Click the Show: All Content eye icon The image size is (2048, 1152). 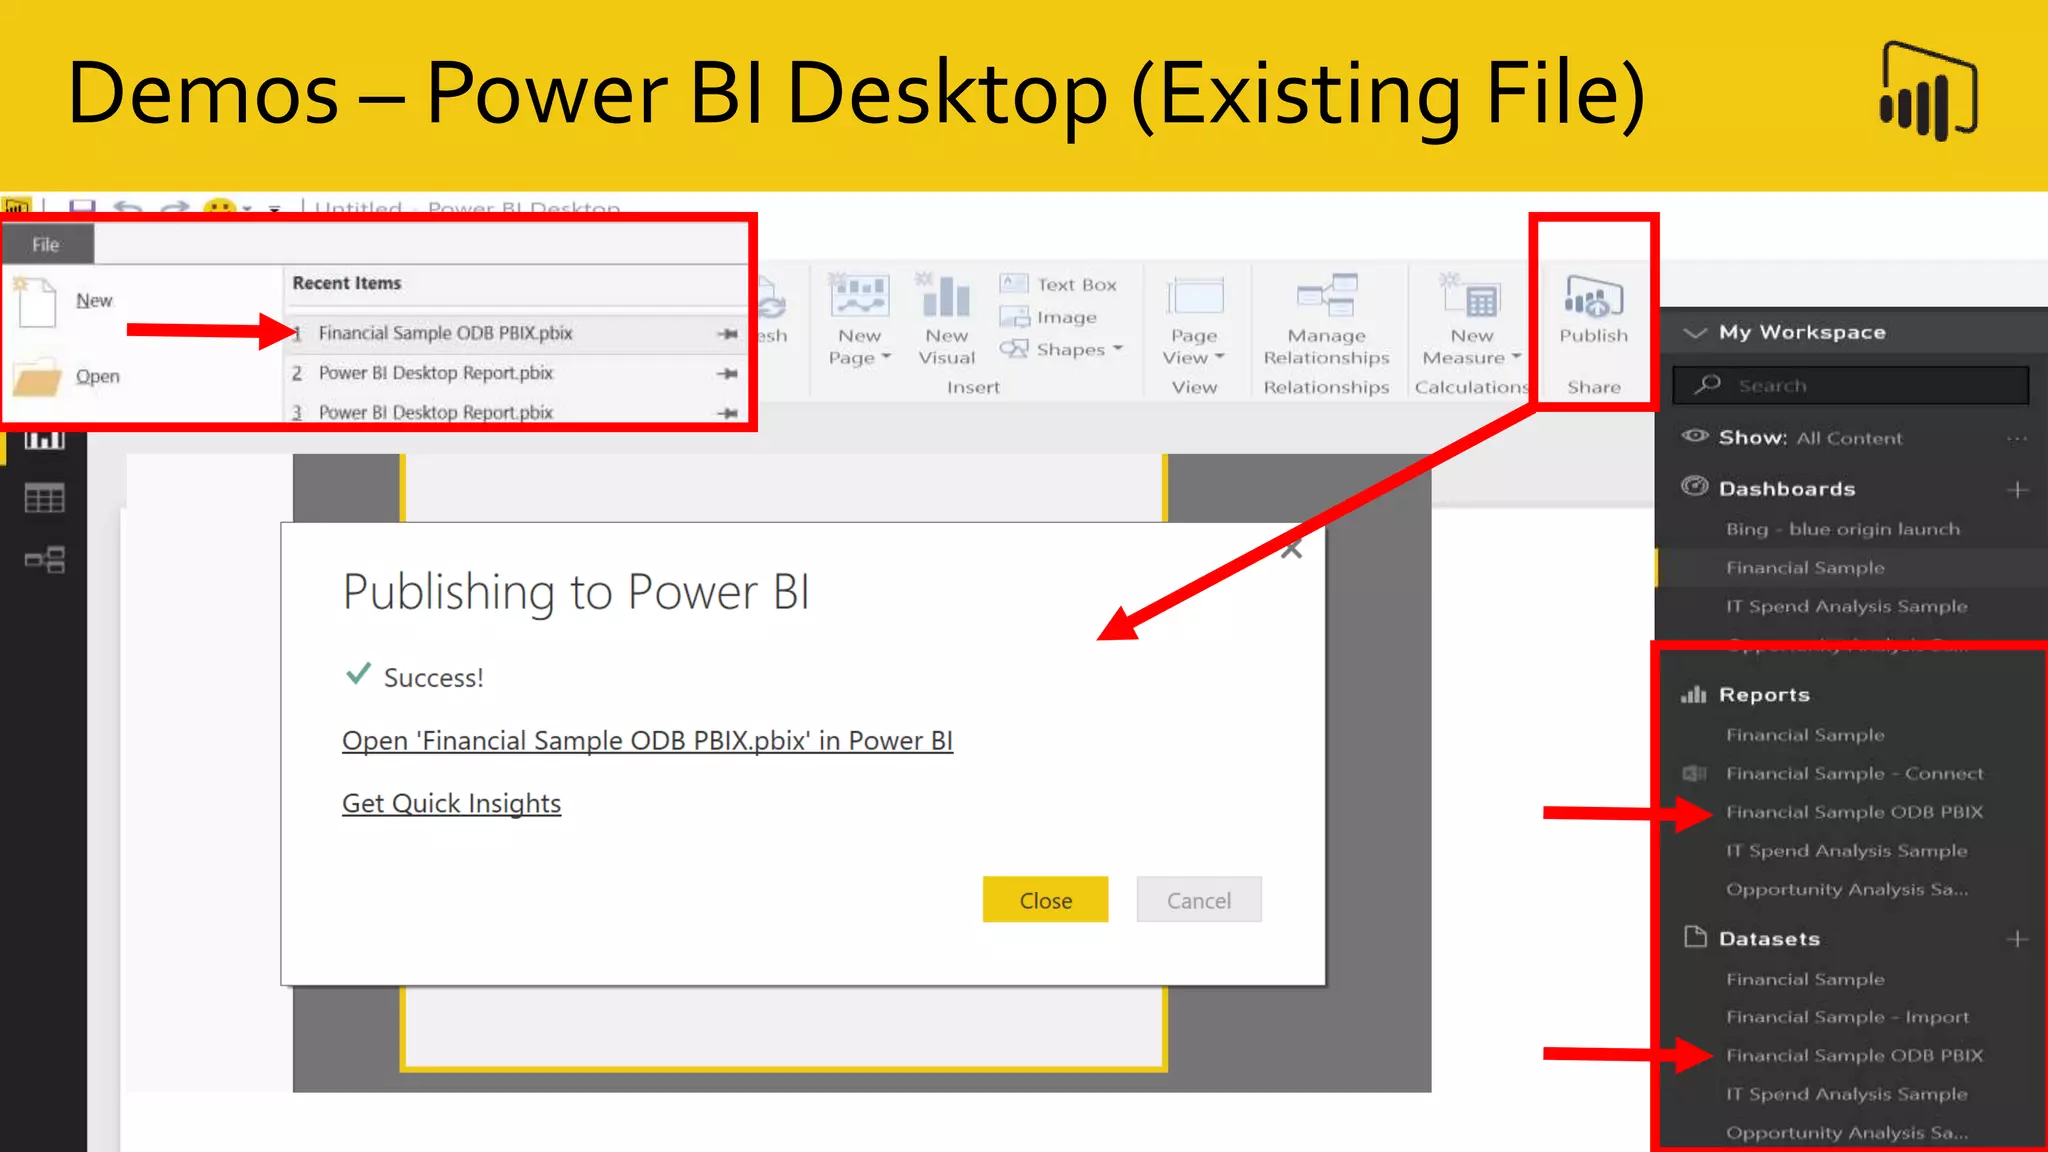click(x=1695, y=436)
